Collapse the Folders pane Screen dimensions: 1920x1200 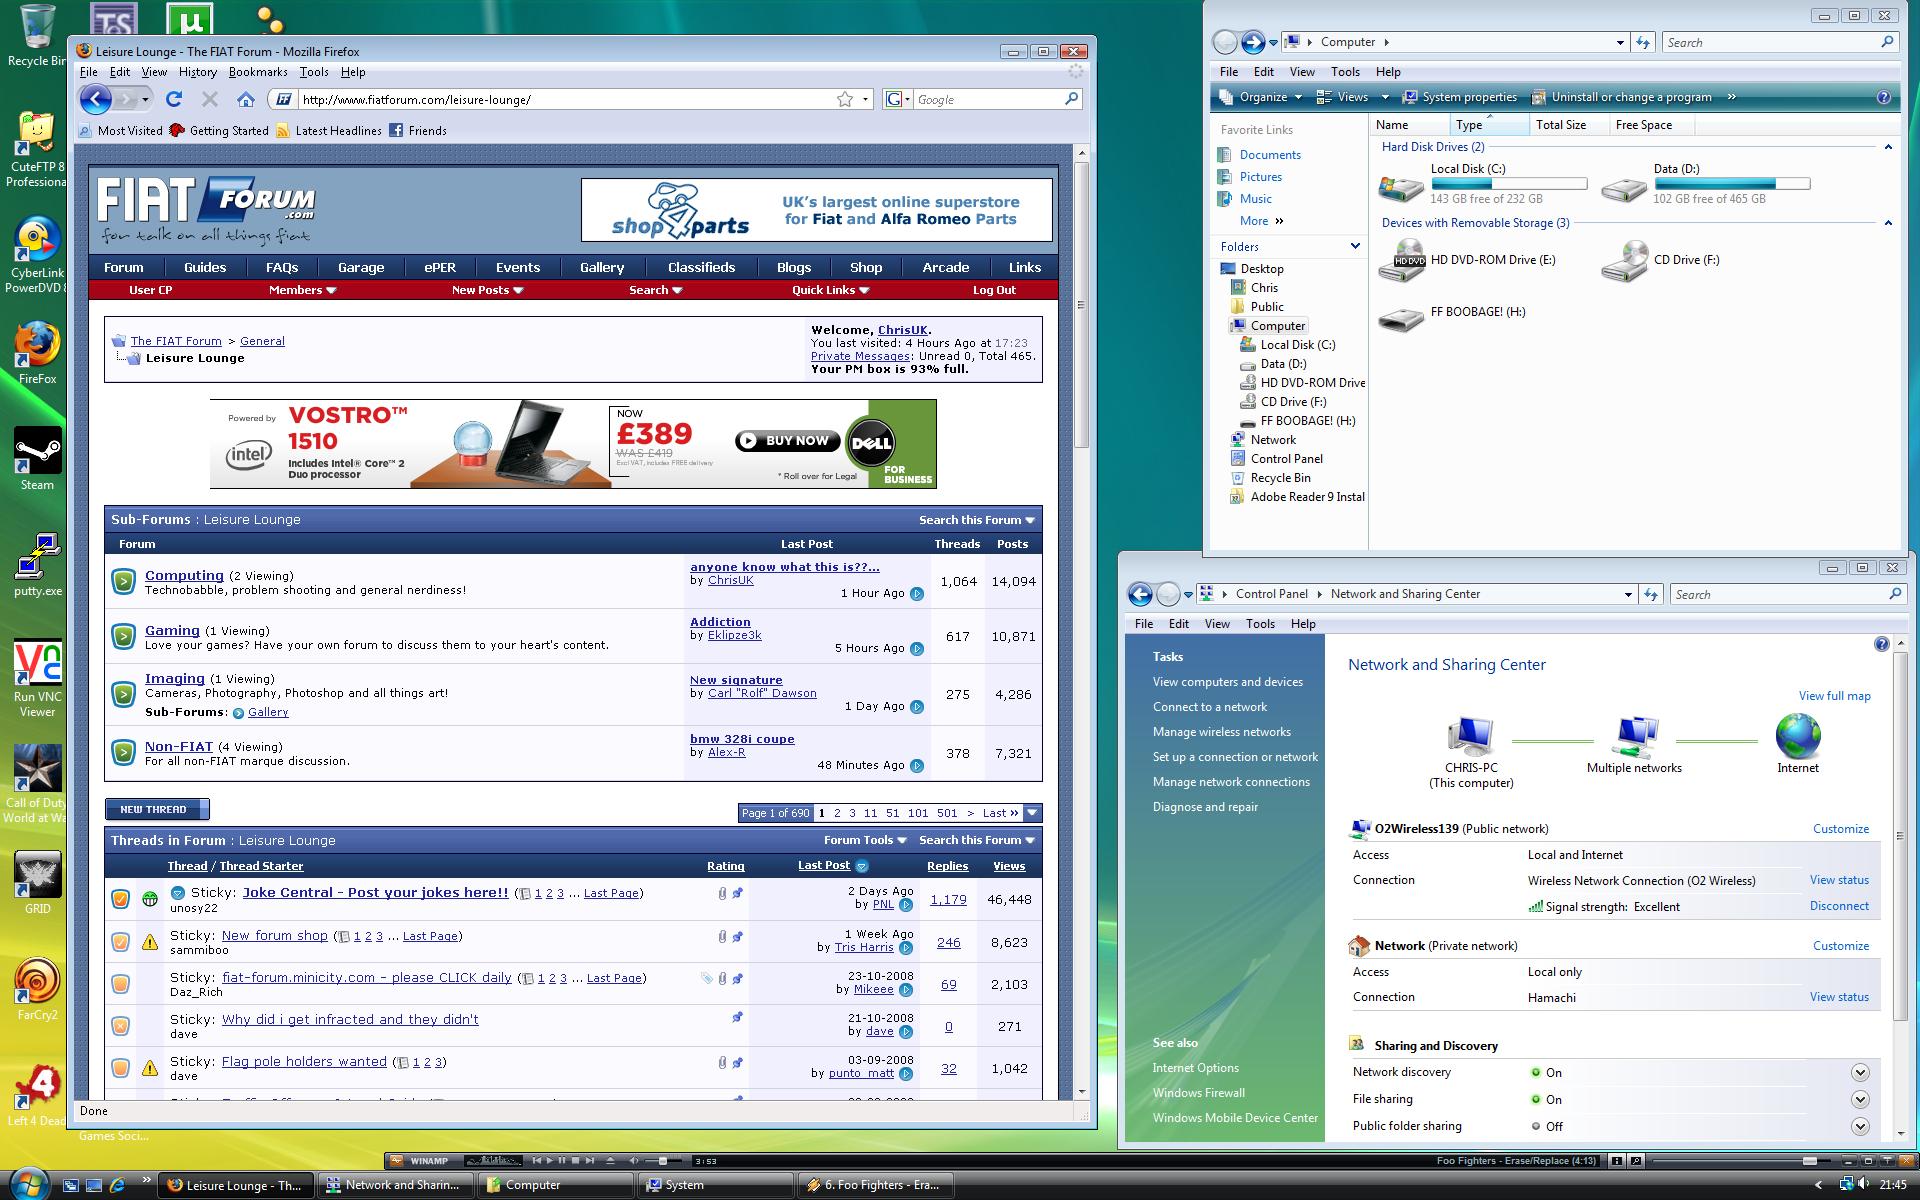point(1355,246)
